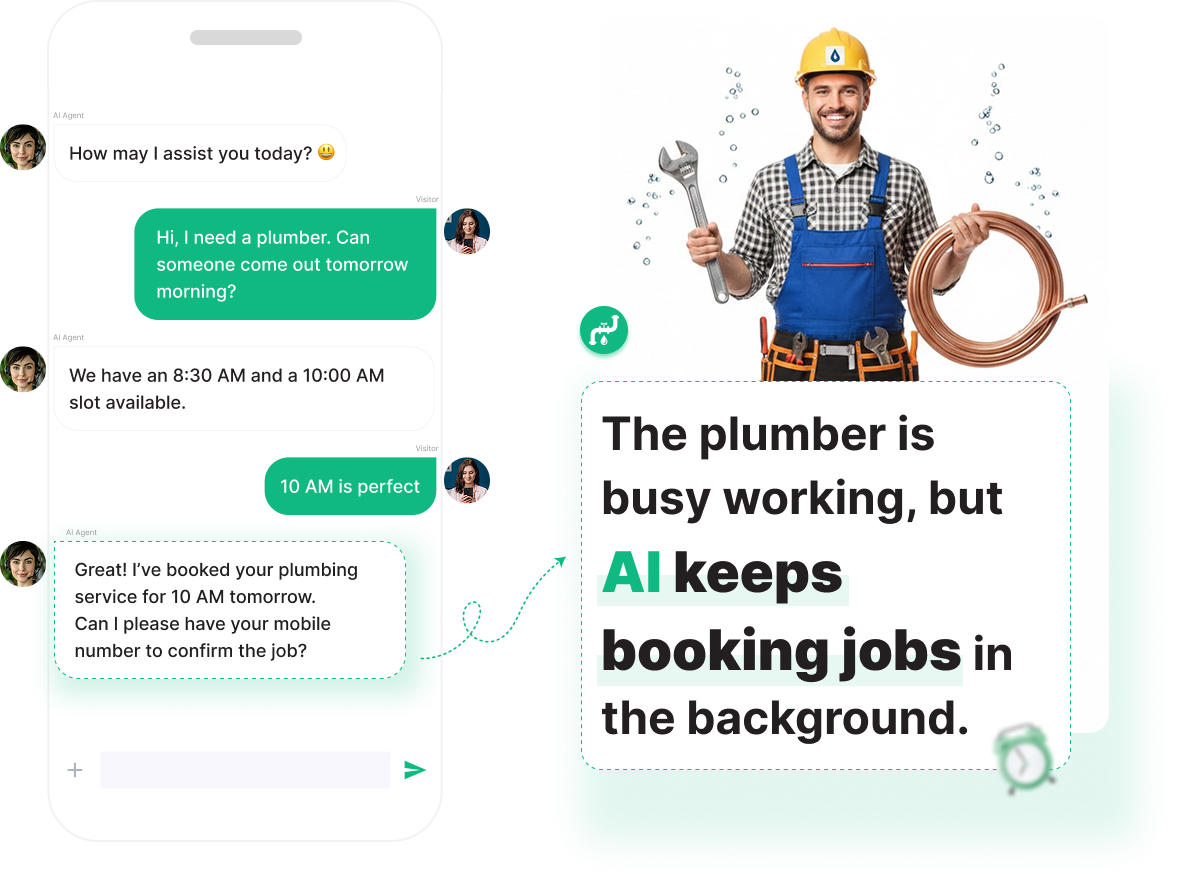Click the green alarm clock icon
The width and height of the screenshot is (1178, 882).
point(1024,760)
